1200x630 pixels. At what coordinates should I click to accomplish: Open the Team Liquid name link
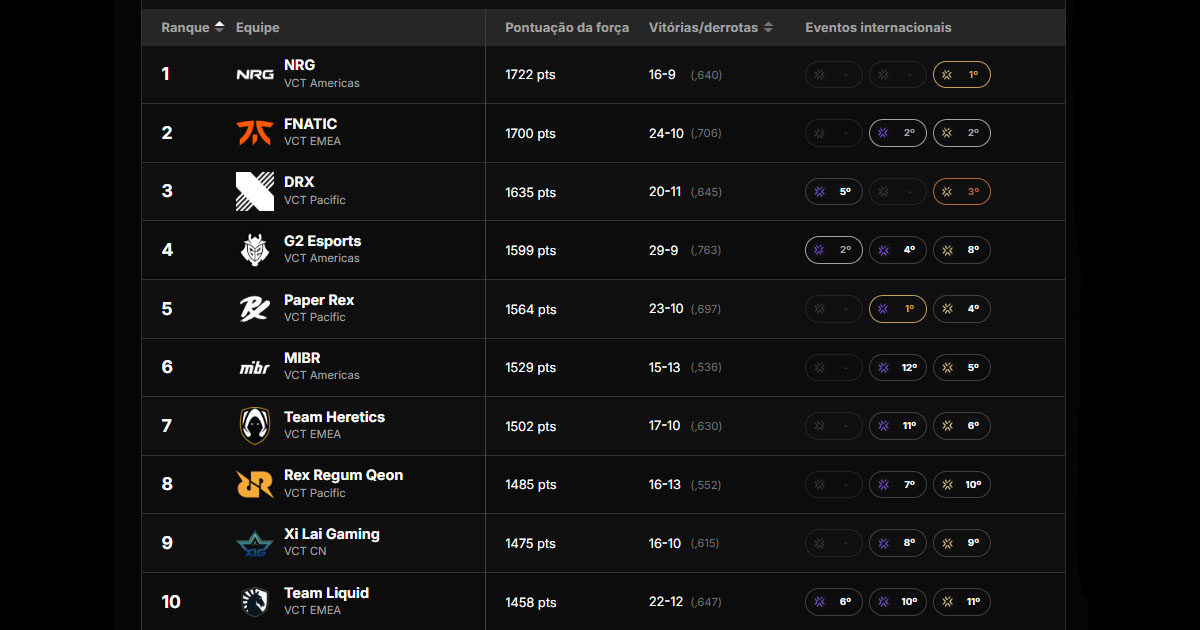pyautogui.click(x=326, y=593)
